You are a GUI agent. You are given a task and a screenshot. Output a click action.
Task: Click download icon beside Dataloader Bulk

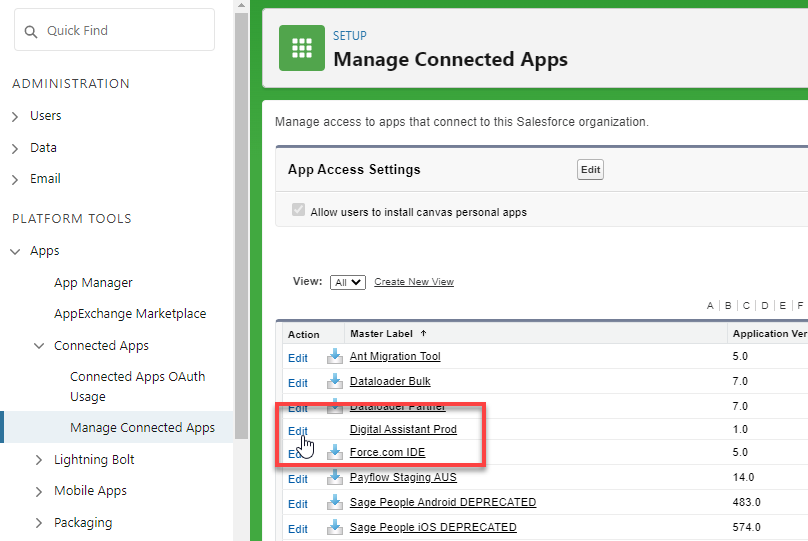click(334, 382)
